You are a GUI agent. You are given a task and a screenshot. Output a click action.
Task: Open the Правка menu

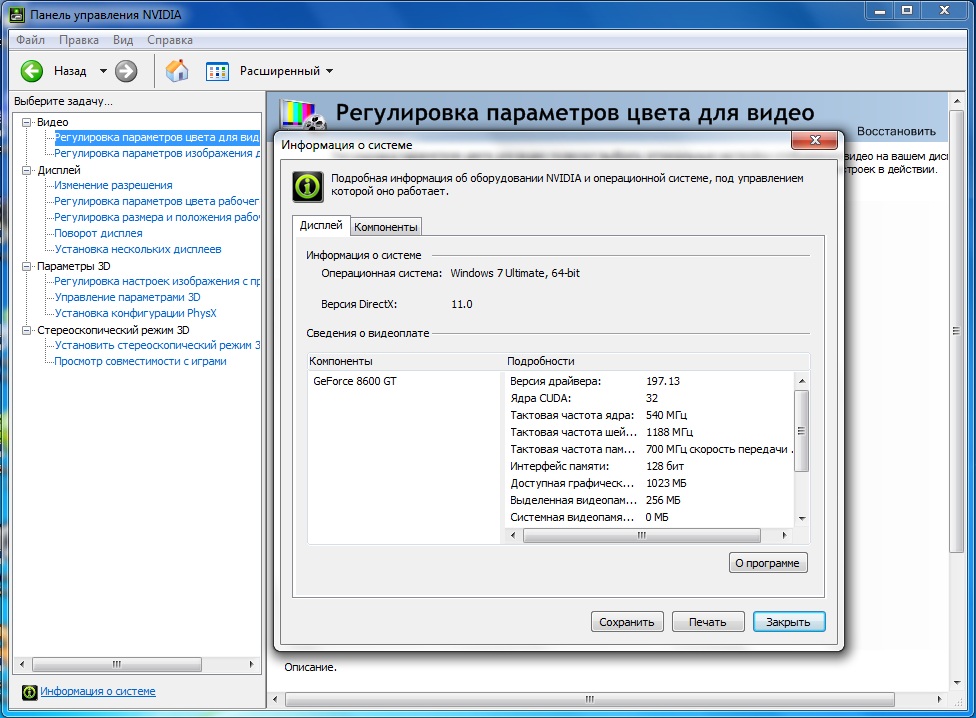(x=78, y=40)
